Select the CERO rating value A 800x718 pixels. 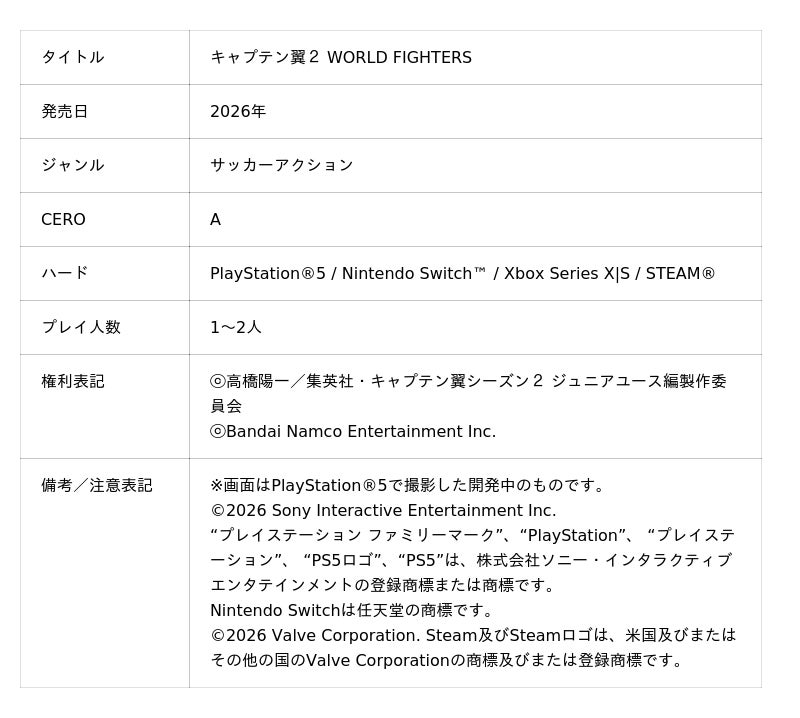coord(215,219)
